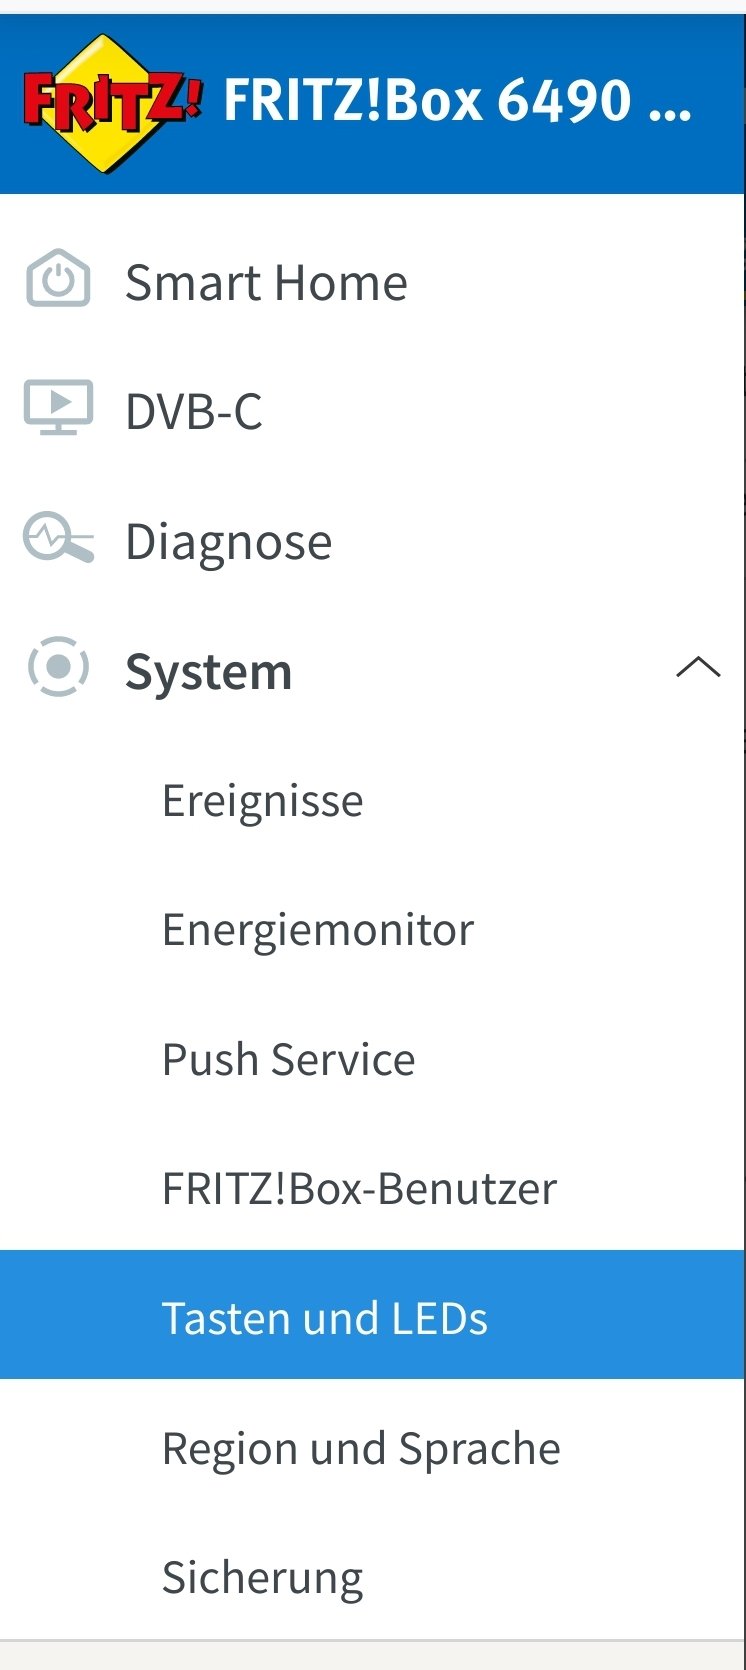
Task: Click the Smart Home power icon
Action: [58, 280]
